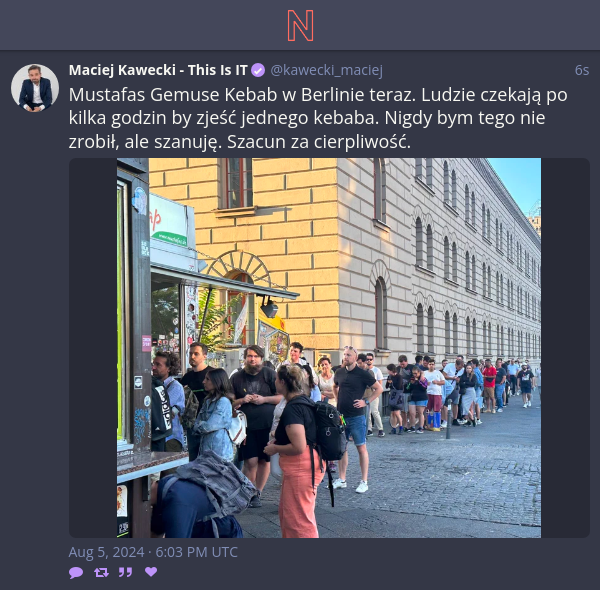Click the purple verified checkmark badge

coord(258,70)
